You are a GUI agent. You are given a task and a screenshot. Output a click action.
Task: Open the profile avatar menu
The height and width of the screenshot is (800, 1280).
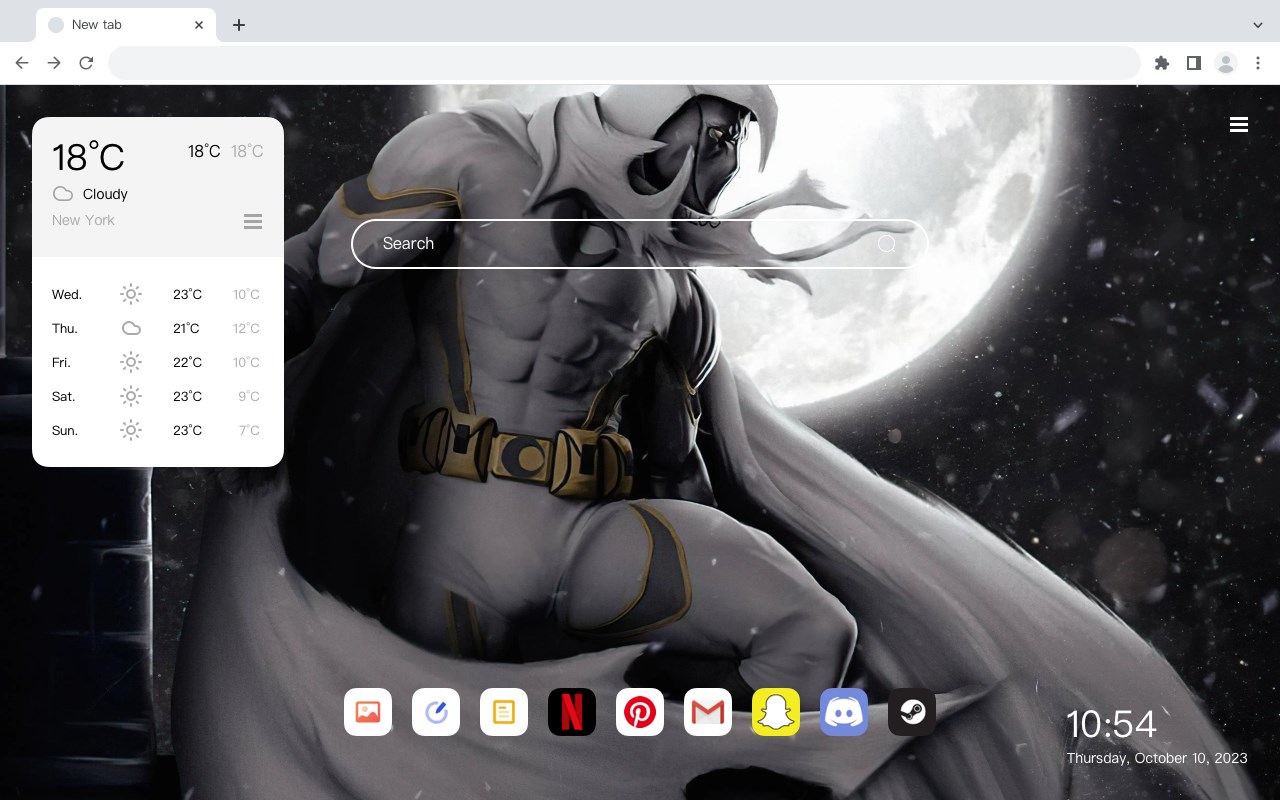coord(1226,63)
